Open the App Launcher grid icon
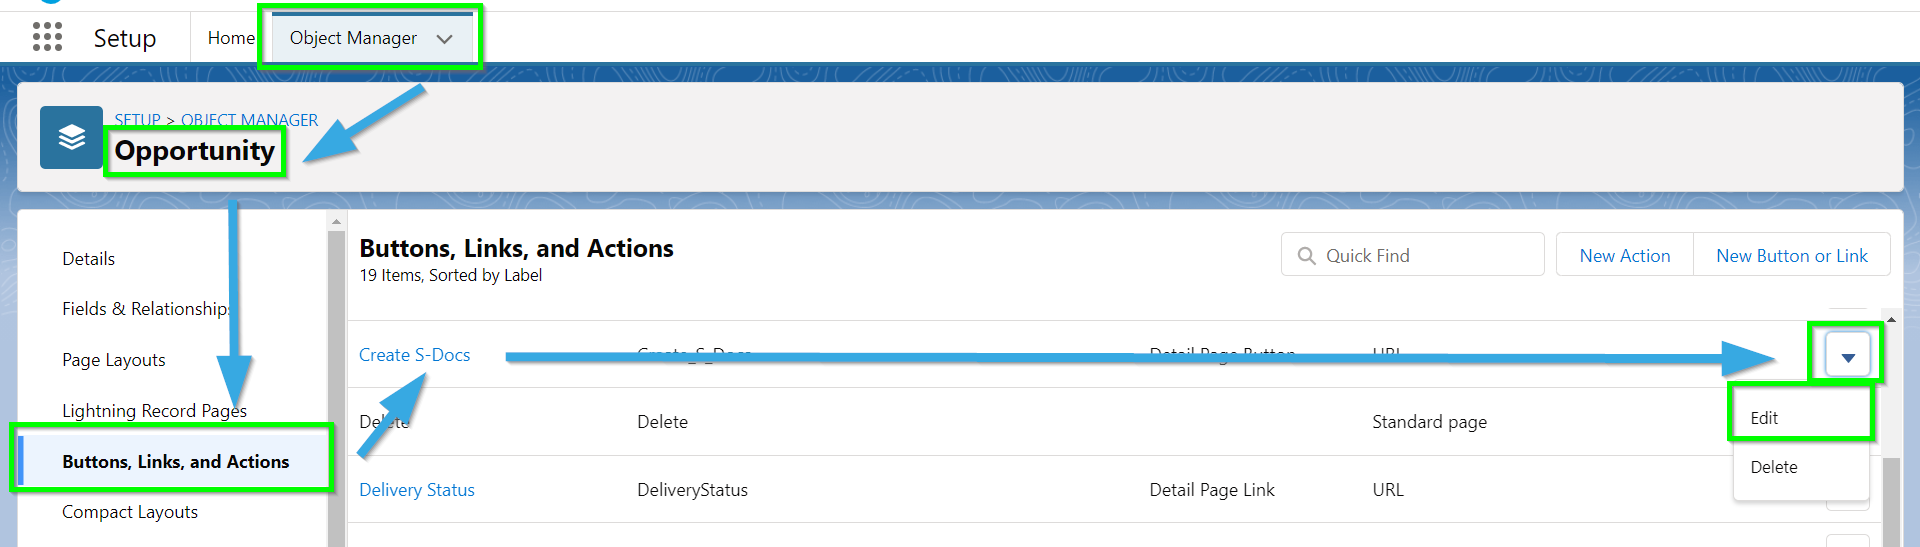1920x547 pixels. click(47, 37)
